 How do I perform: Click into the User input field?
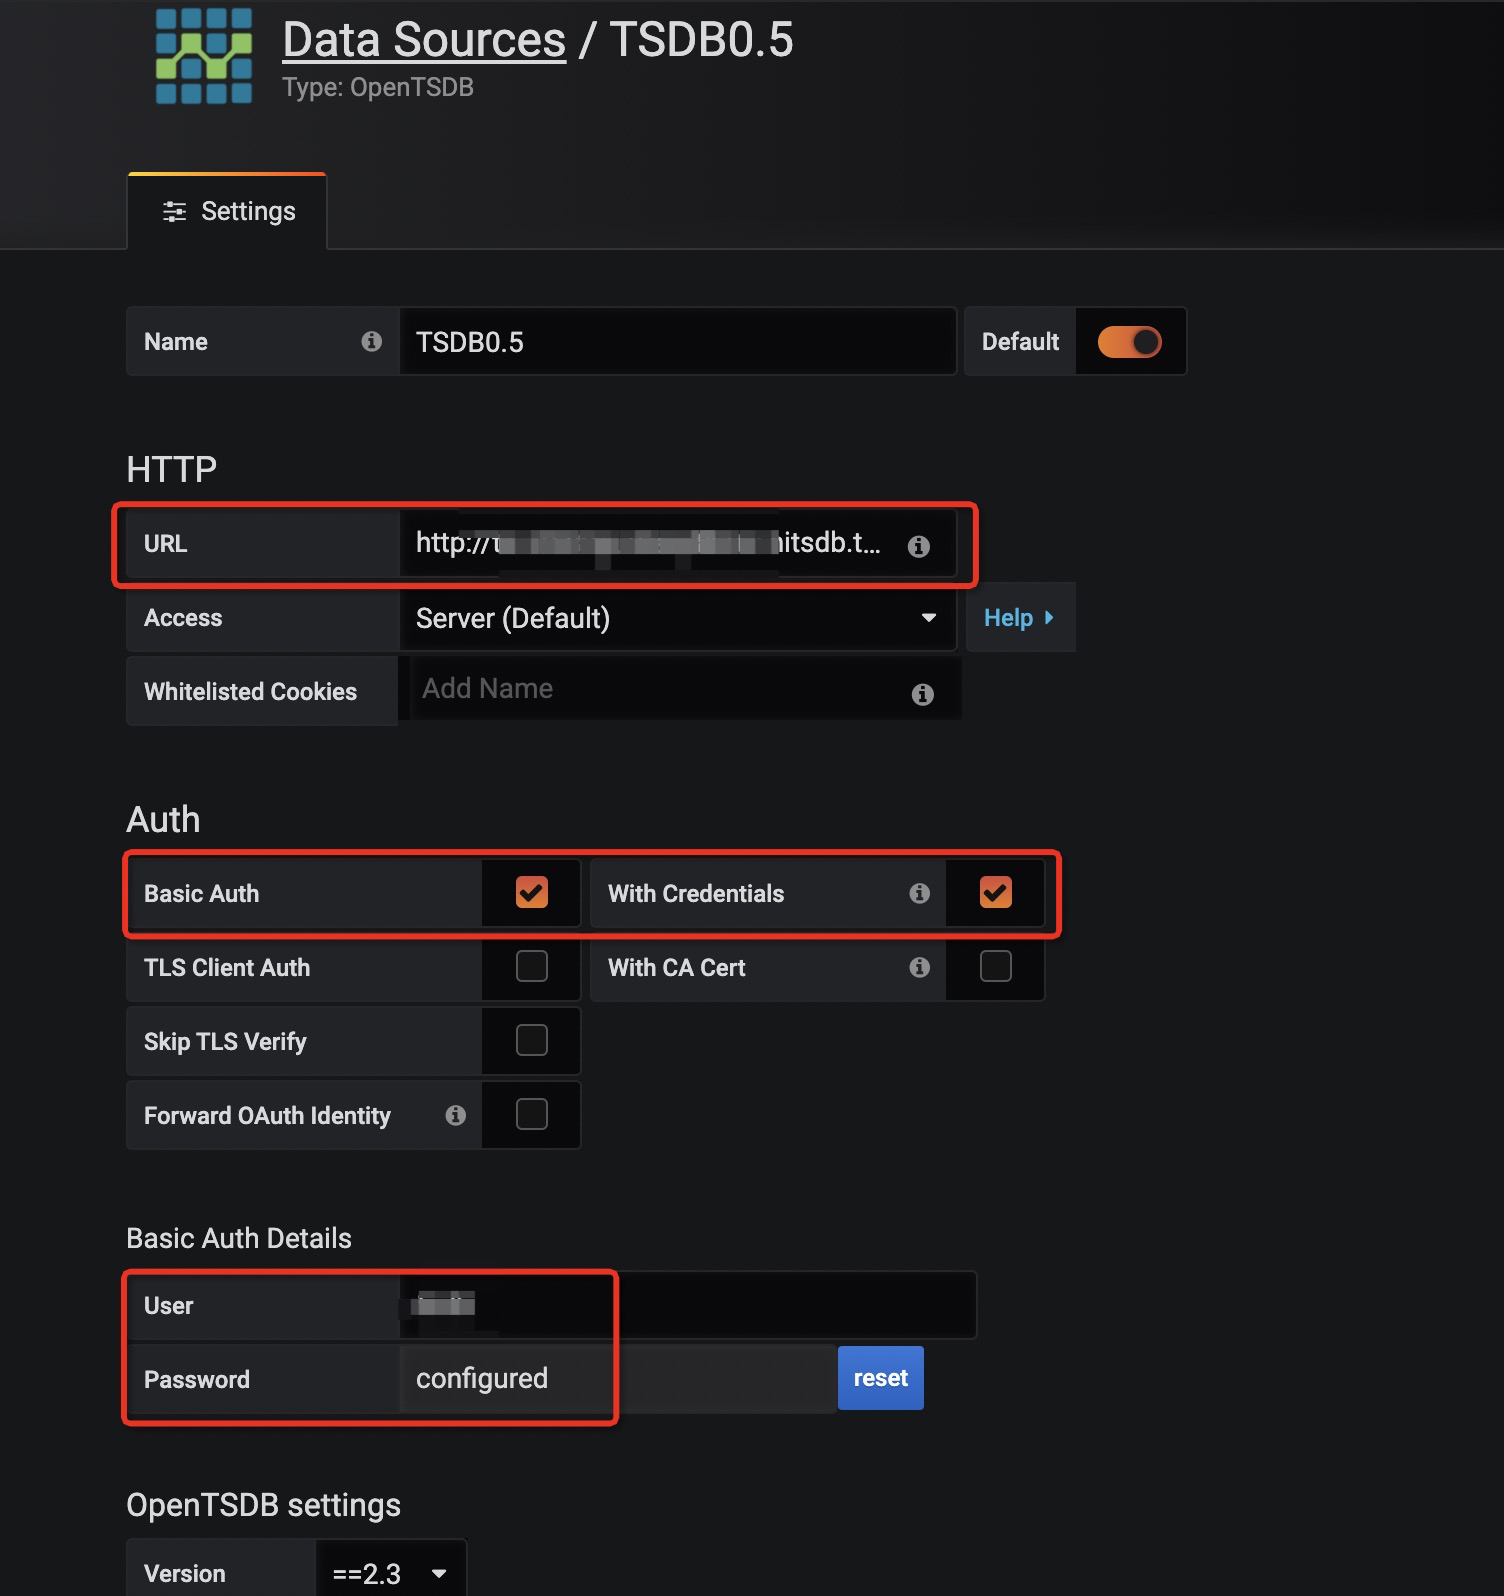coord(688,1305)
